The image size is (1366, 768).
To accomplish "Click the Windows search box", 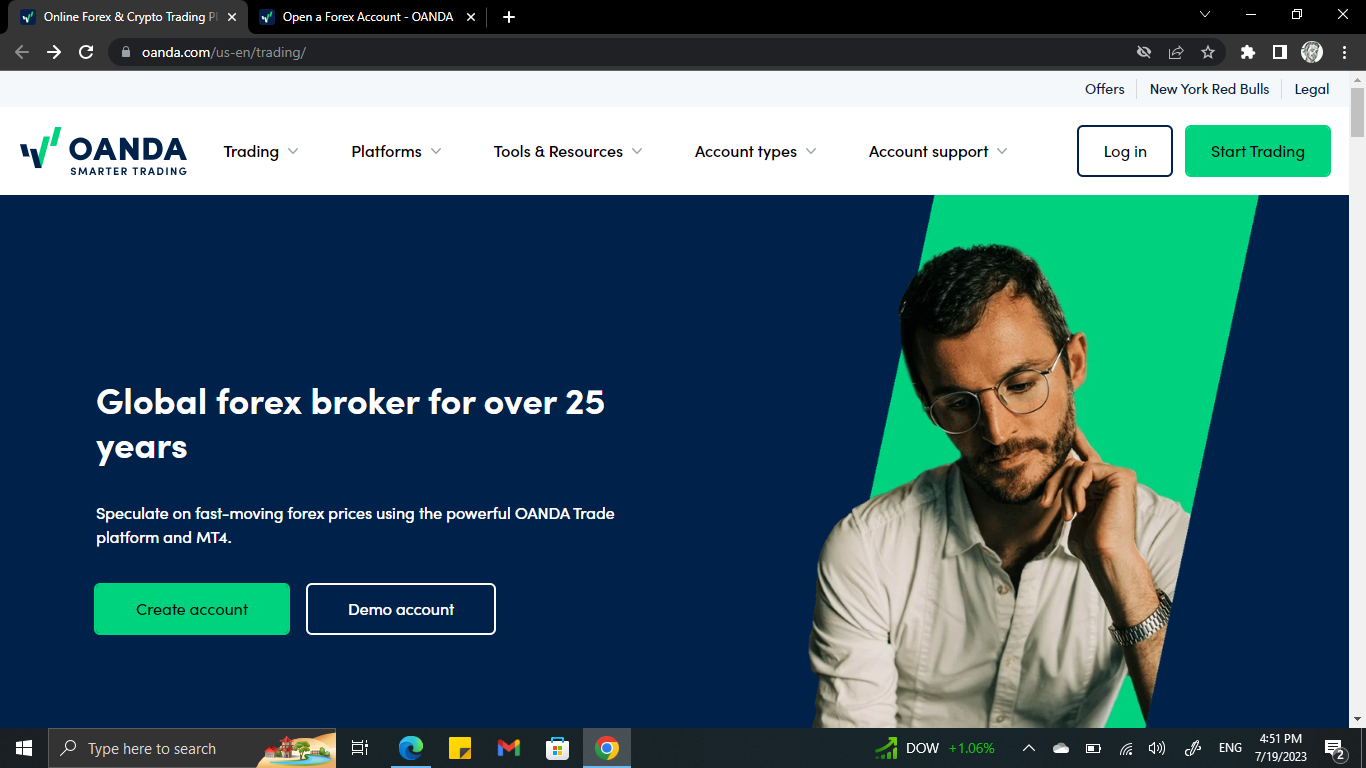I will click(x=192, y=748).
